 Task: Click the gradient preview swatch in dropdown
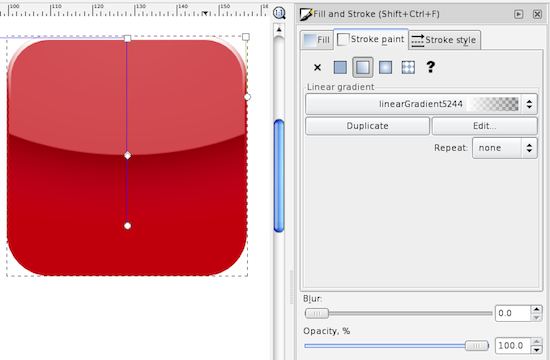pos(493,104)
